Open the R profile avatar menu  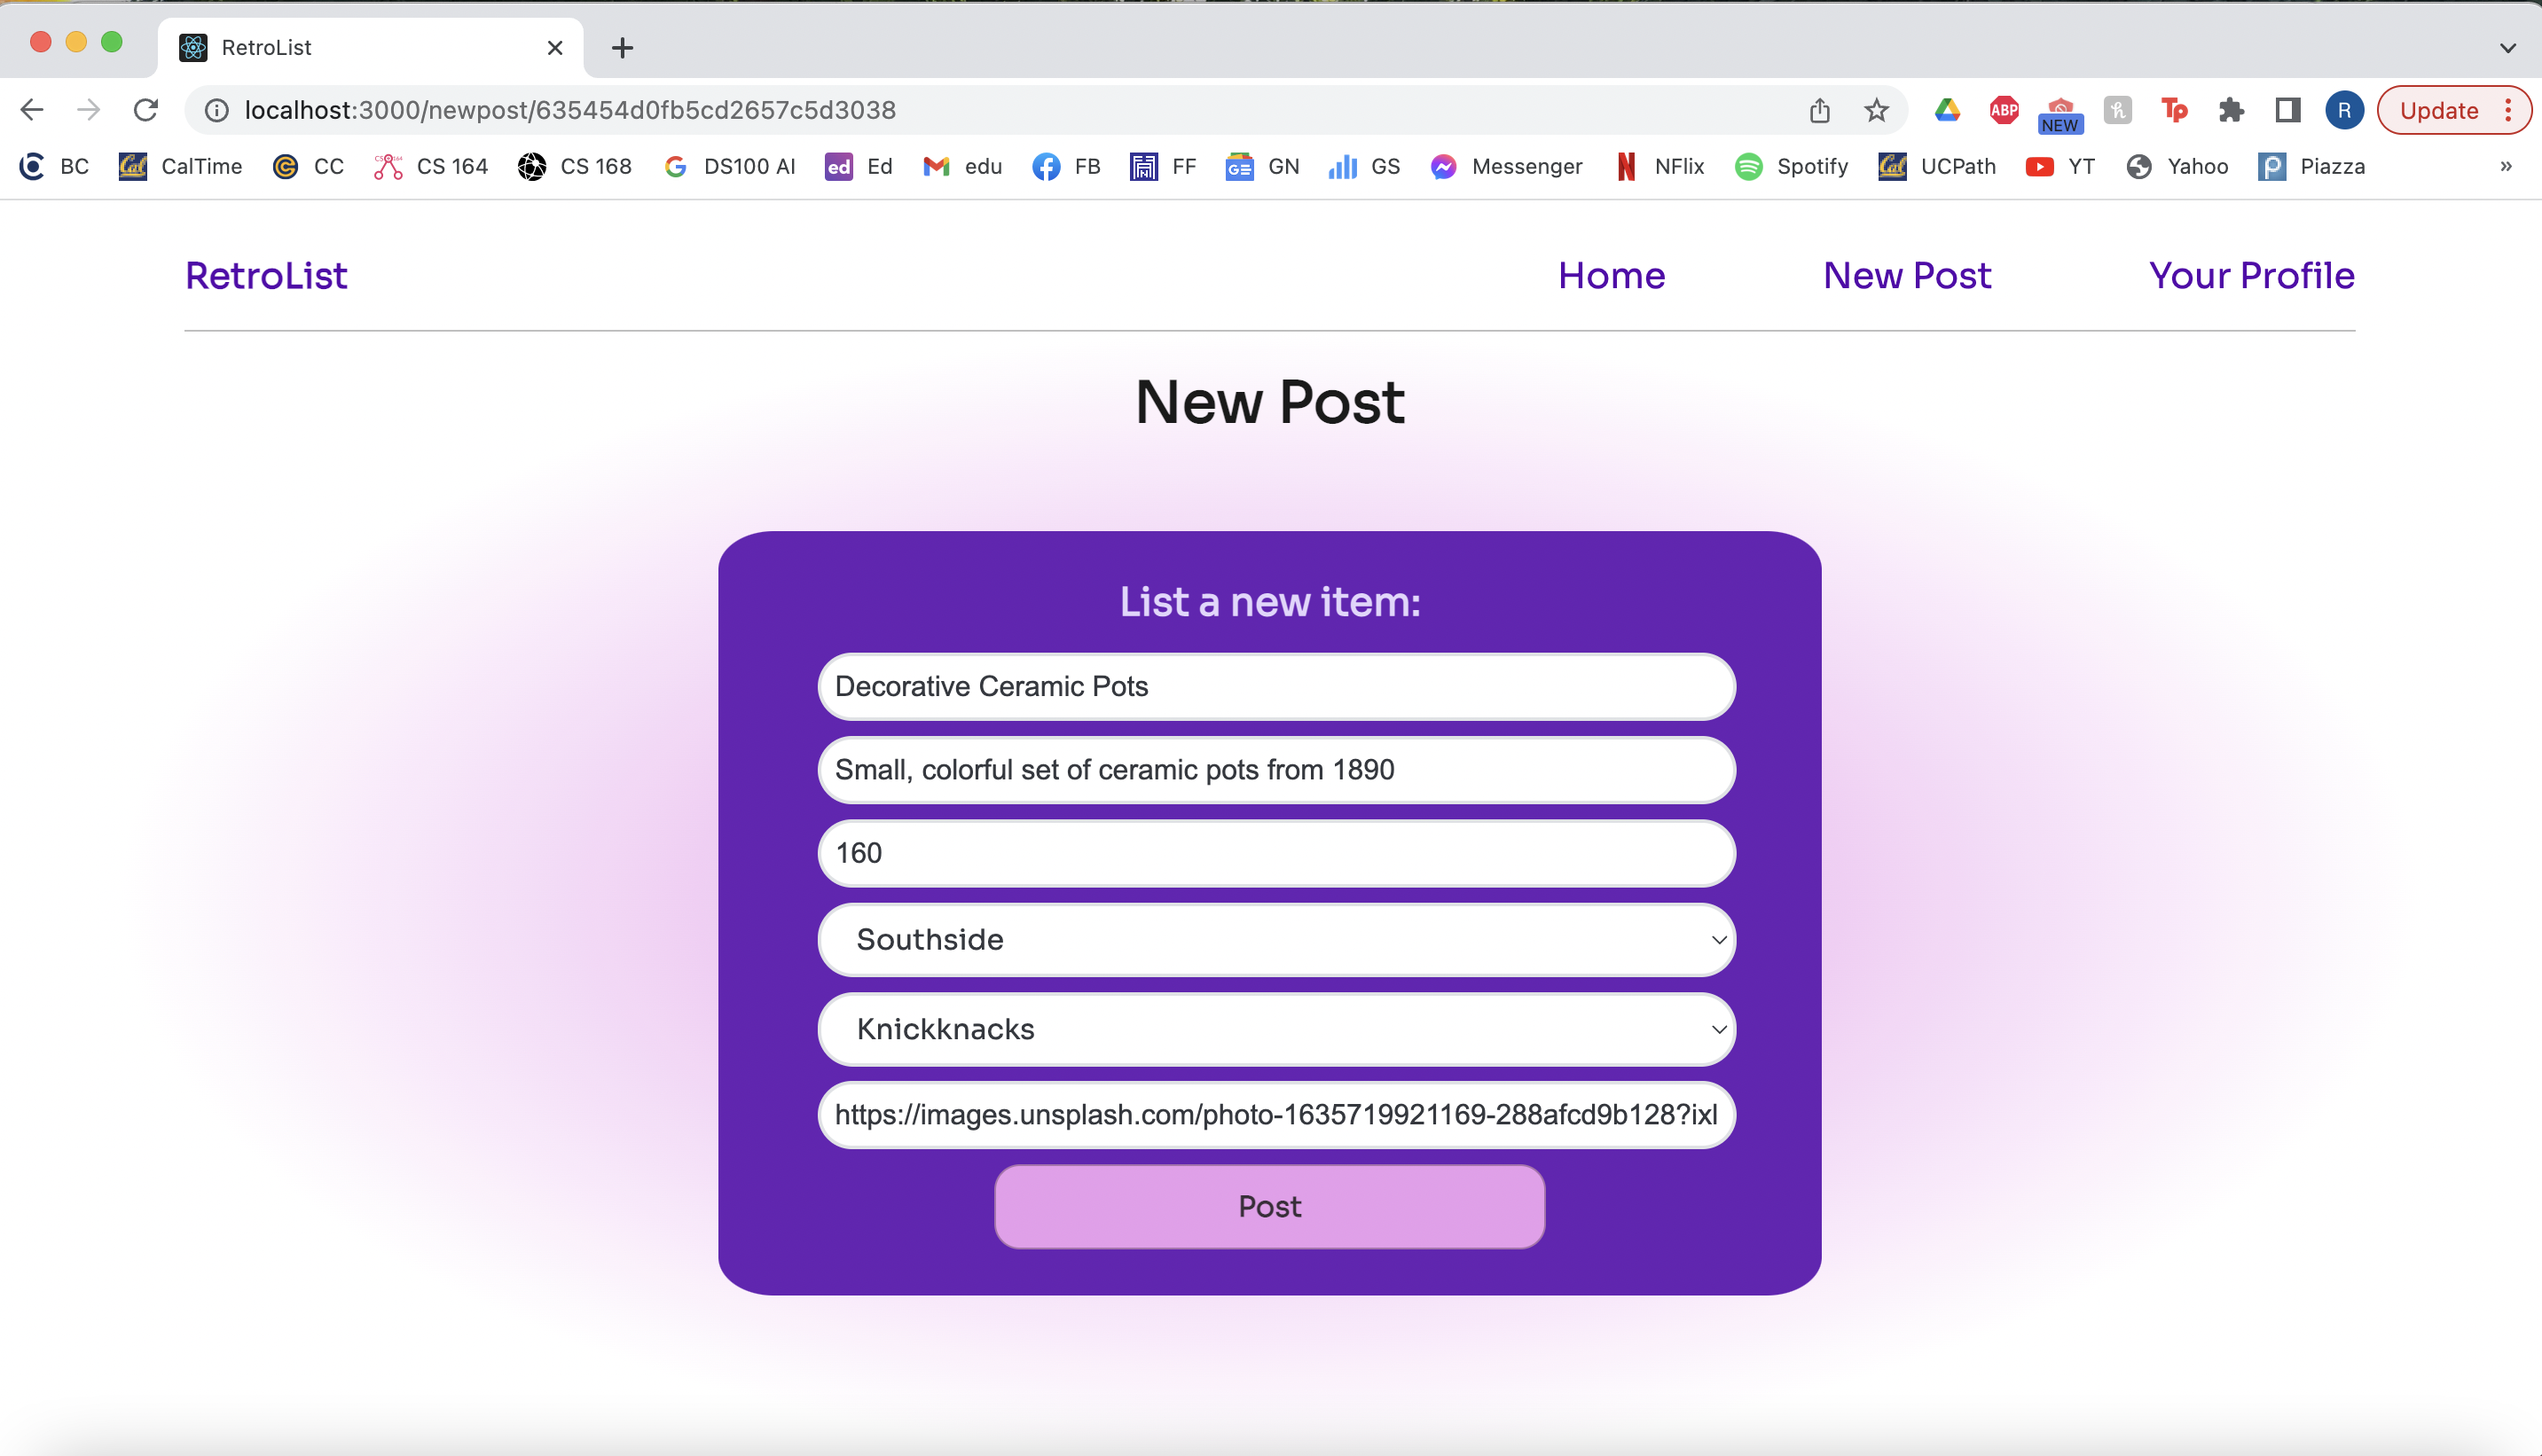(x=2344, y=110)
